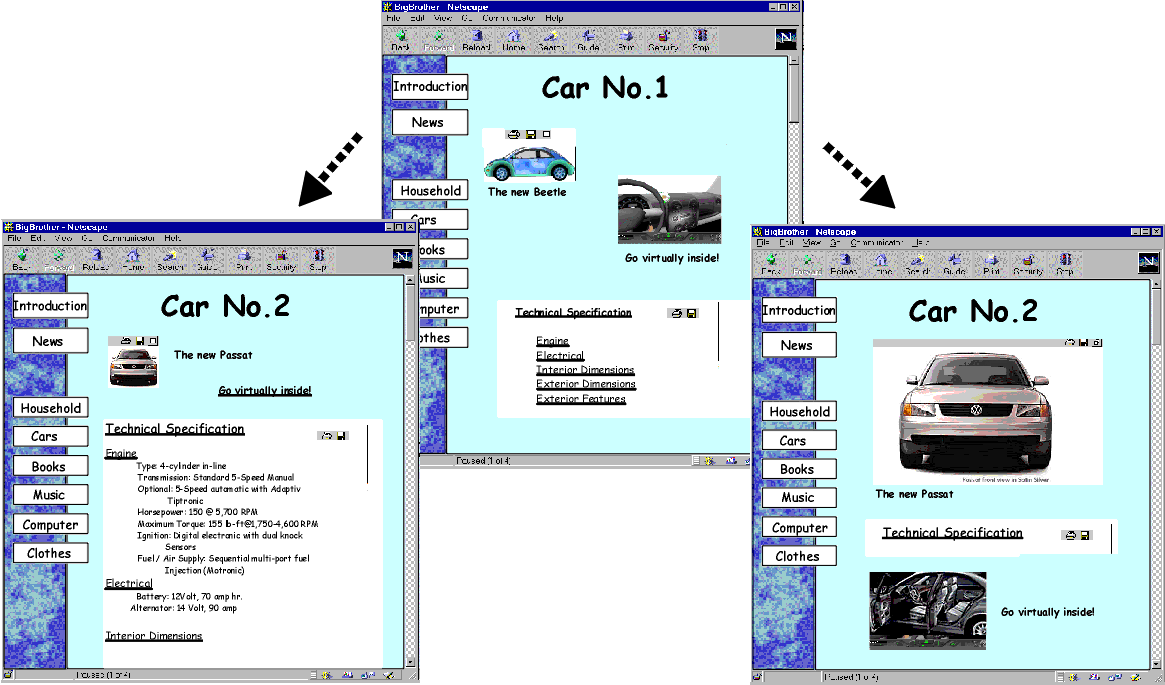Screen dimensions: 1165x685
Task: Open Security in the Car No.1 window toolbar
Action: [663, 39]
